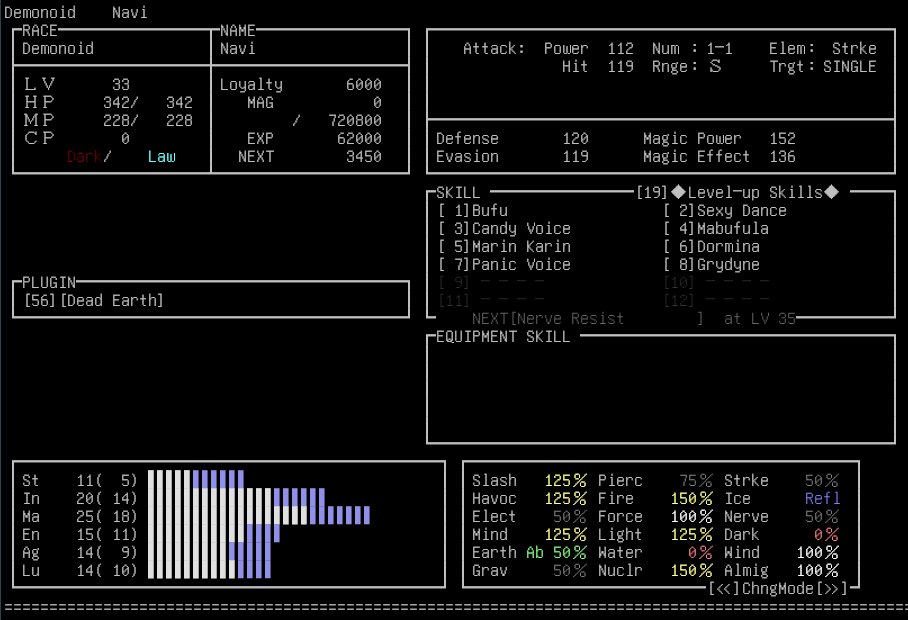This screenshot has width=908, height=620.
Task: Click the Trgt value SINGLE
Action: [850, 67]
